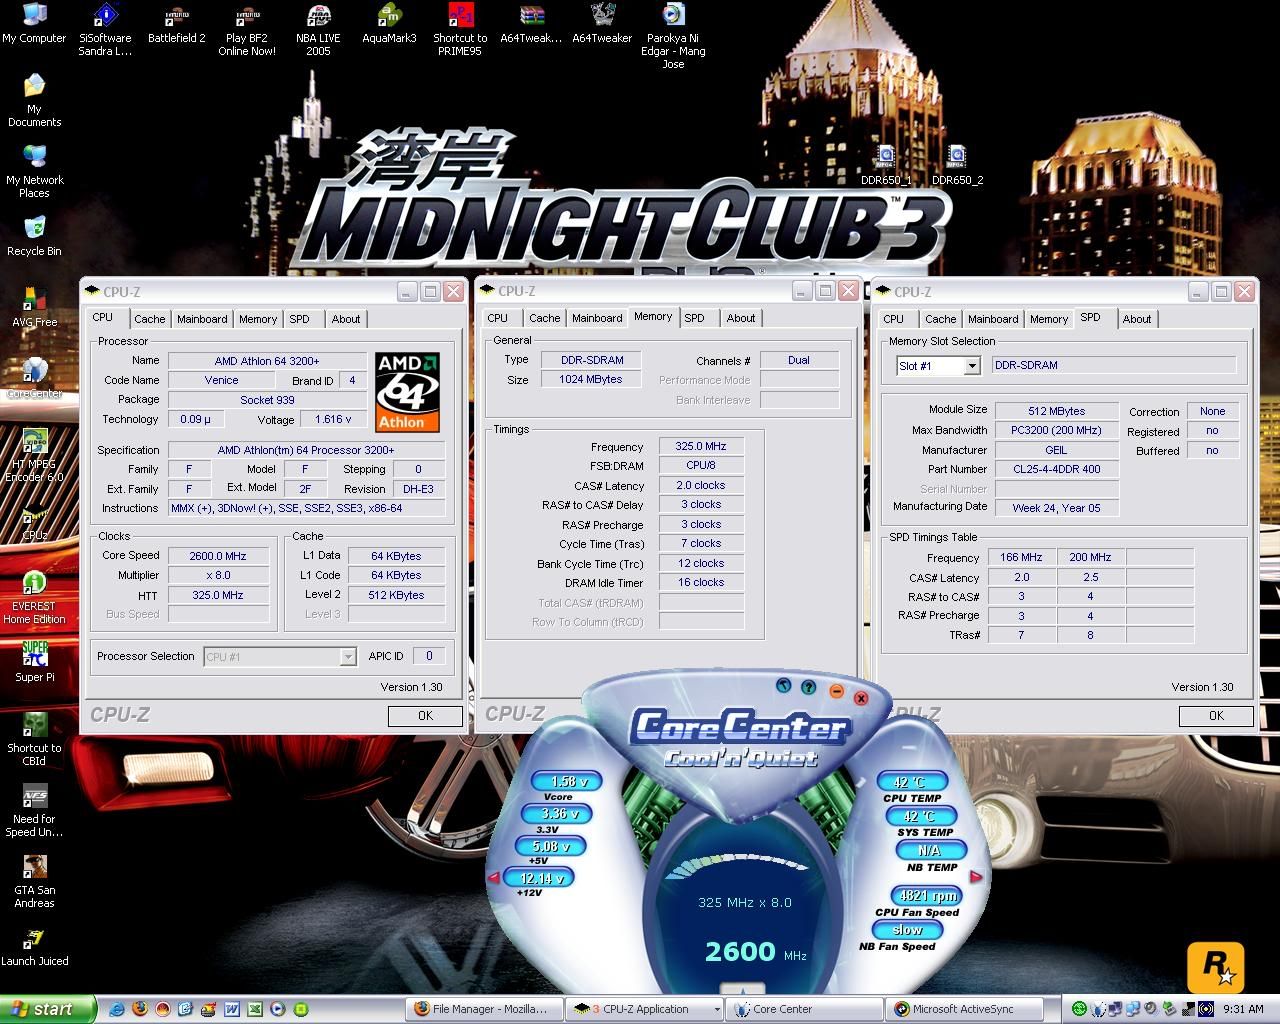The width and height of the screenshot is (1280, 1024).
Task: Select the Shortcut to CBId icon
Action: [x=34, y=739]
